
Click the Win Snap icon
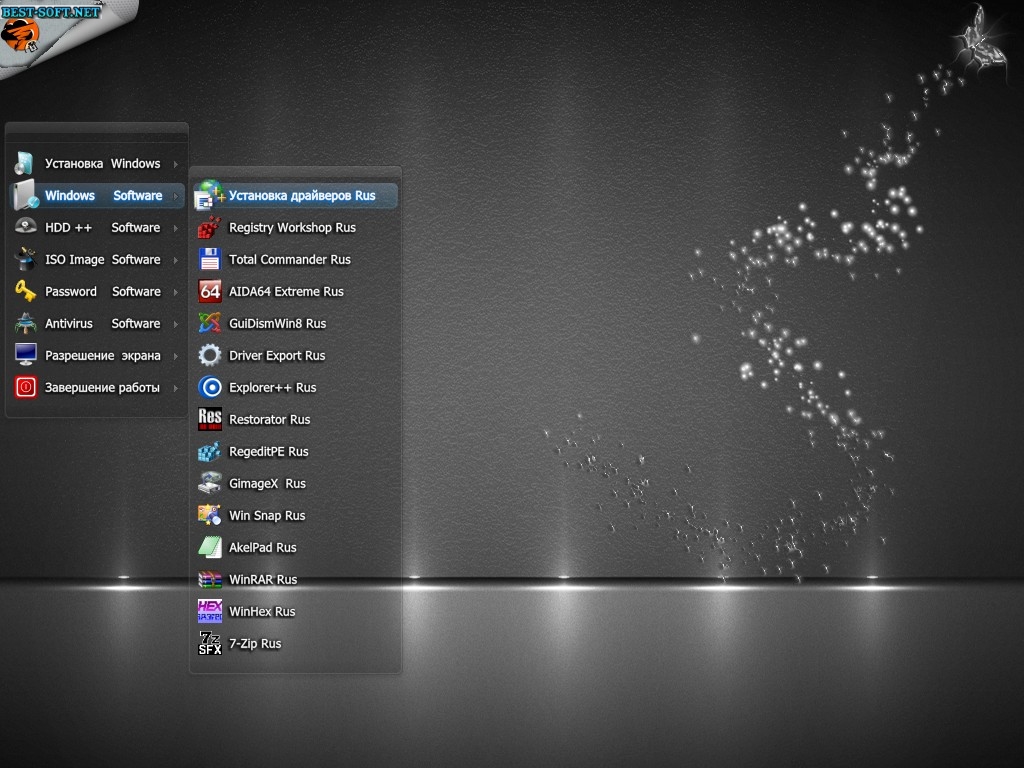point(210,515)
